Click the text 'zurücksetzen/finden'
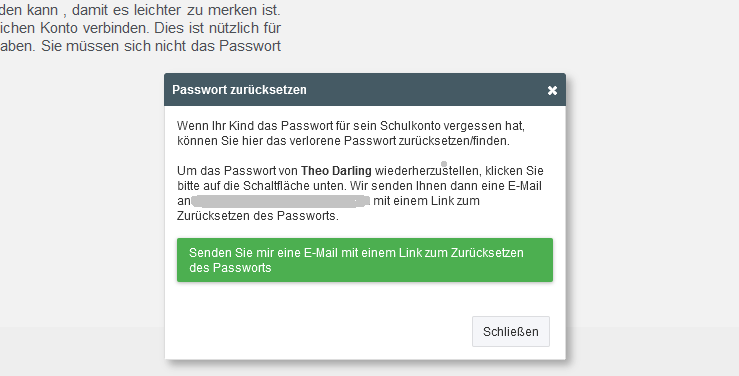The height and width of the screenshot is (376, 739). coord(454,141)
